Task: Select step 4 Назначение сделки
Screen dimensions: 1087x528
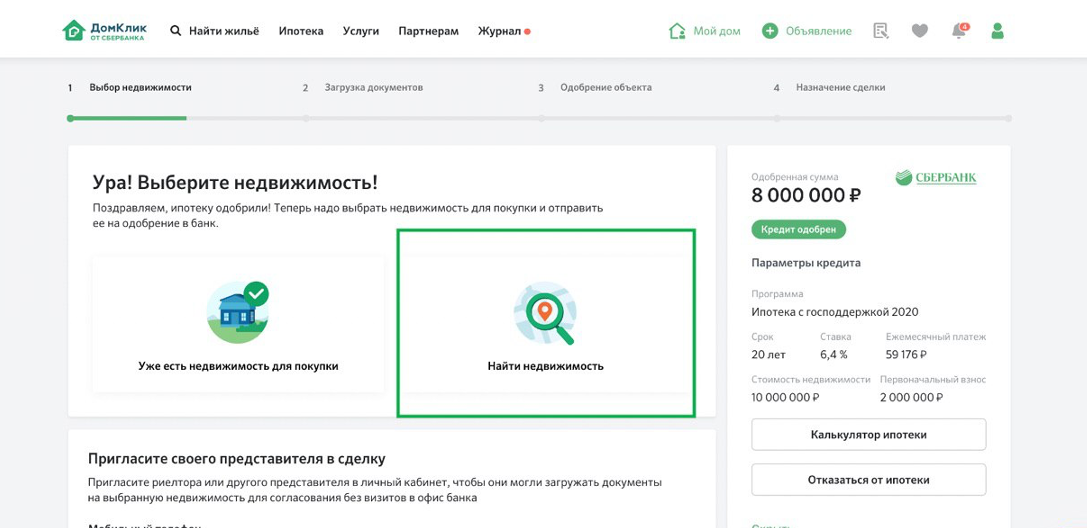Action: pyautogui.click(x=840, y=88)
